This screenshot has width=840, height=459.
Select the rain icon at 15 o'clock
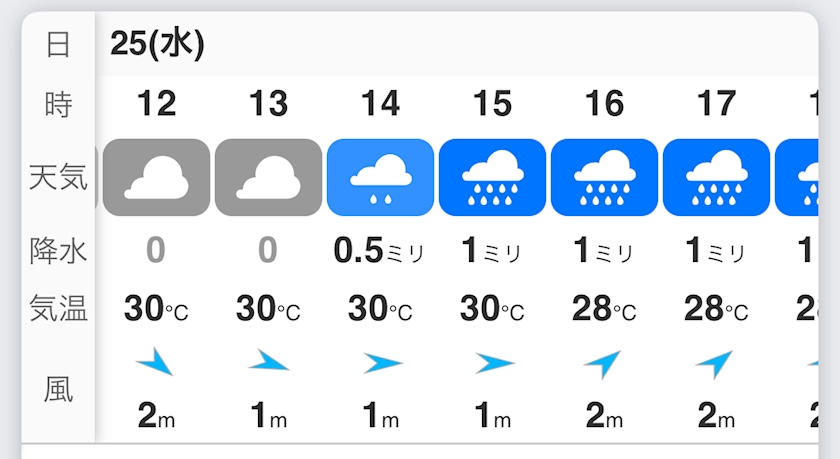tap(492, 178)
